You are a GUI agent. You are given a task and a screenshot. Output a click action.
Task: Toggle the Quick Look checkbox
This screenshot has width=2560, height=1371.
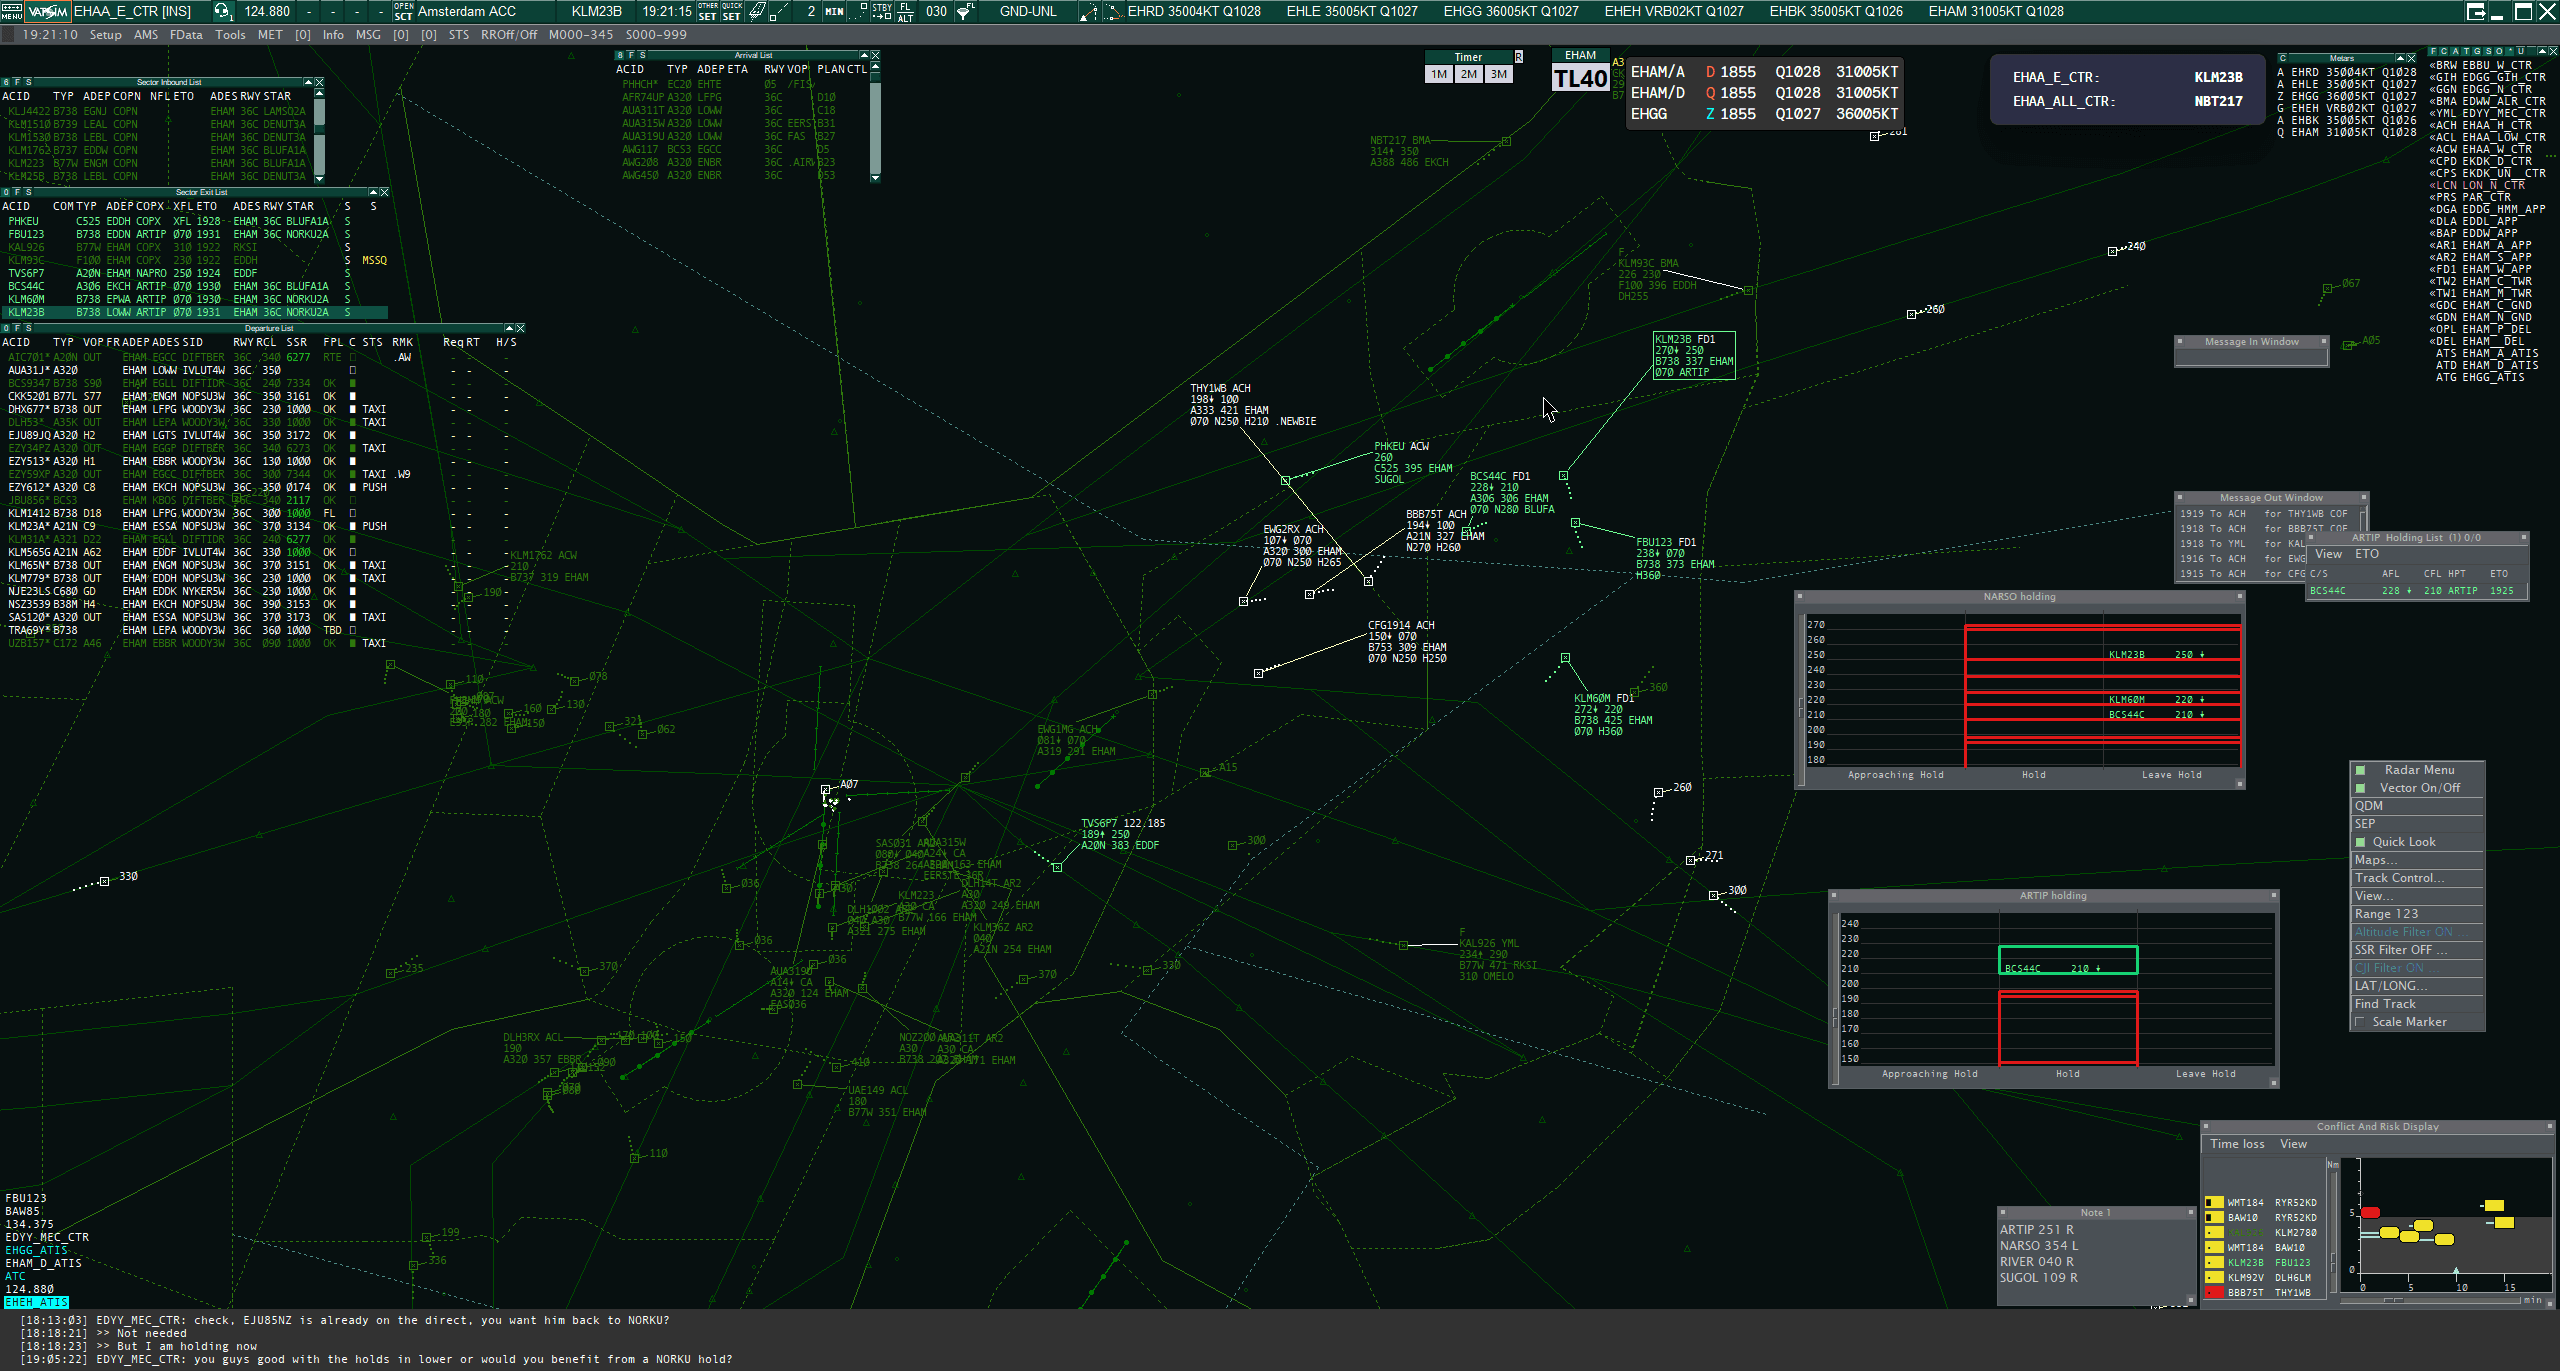pyautogui.click(x=2361, y=842)
